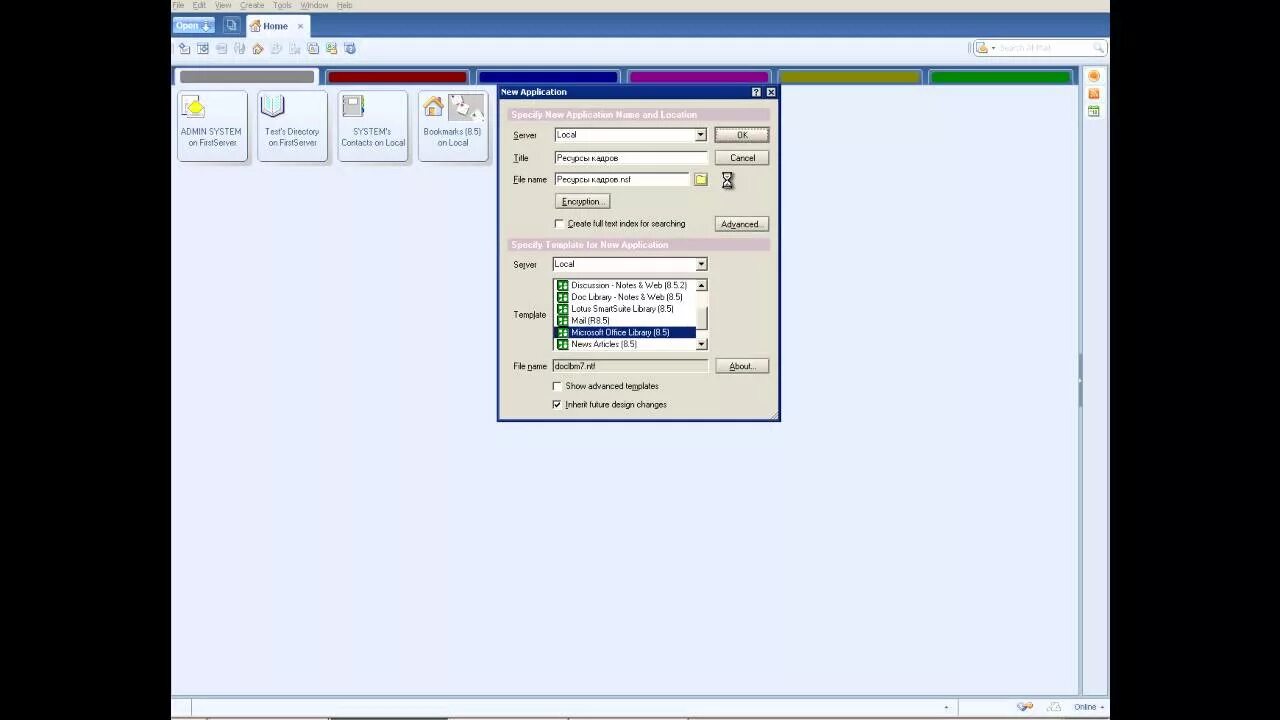Switch to the Home tab
Image resolution: width=1280 pixels, height=720 pixels.
point(275,25)
